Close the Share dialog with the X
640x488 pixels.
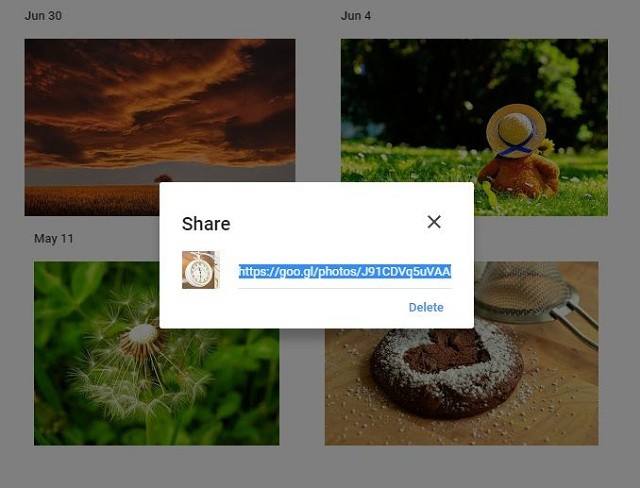point(434,222)
